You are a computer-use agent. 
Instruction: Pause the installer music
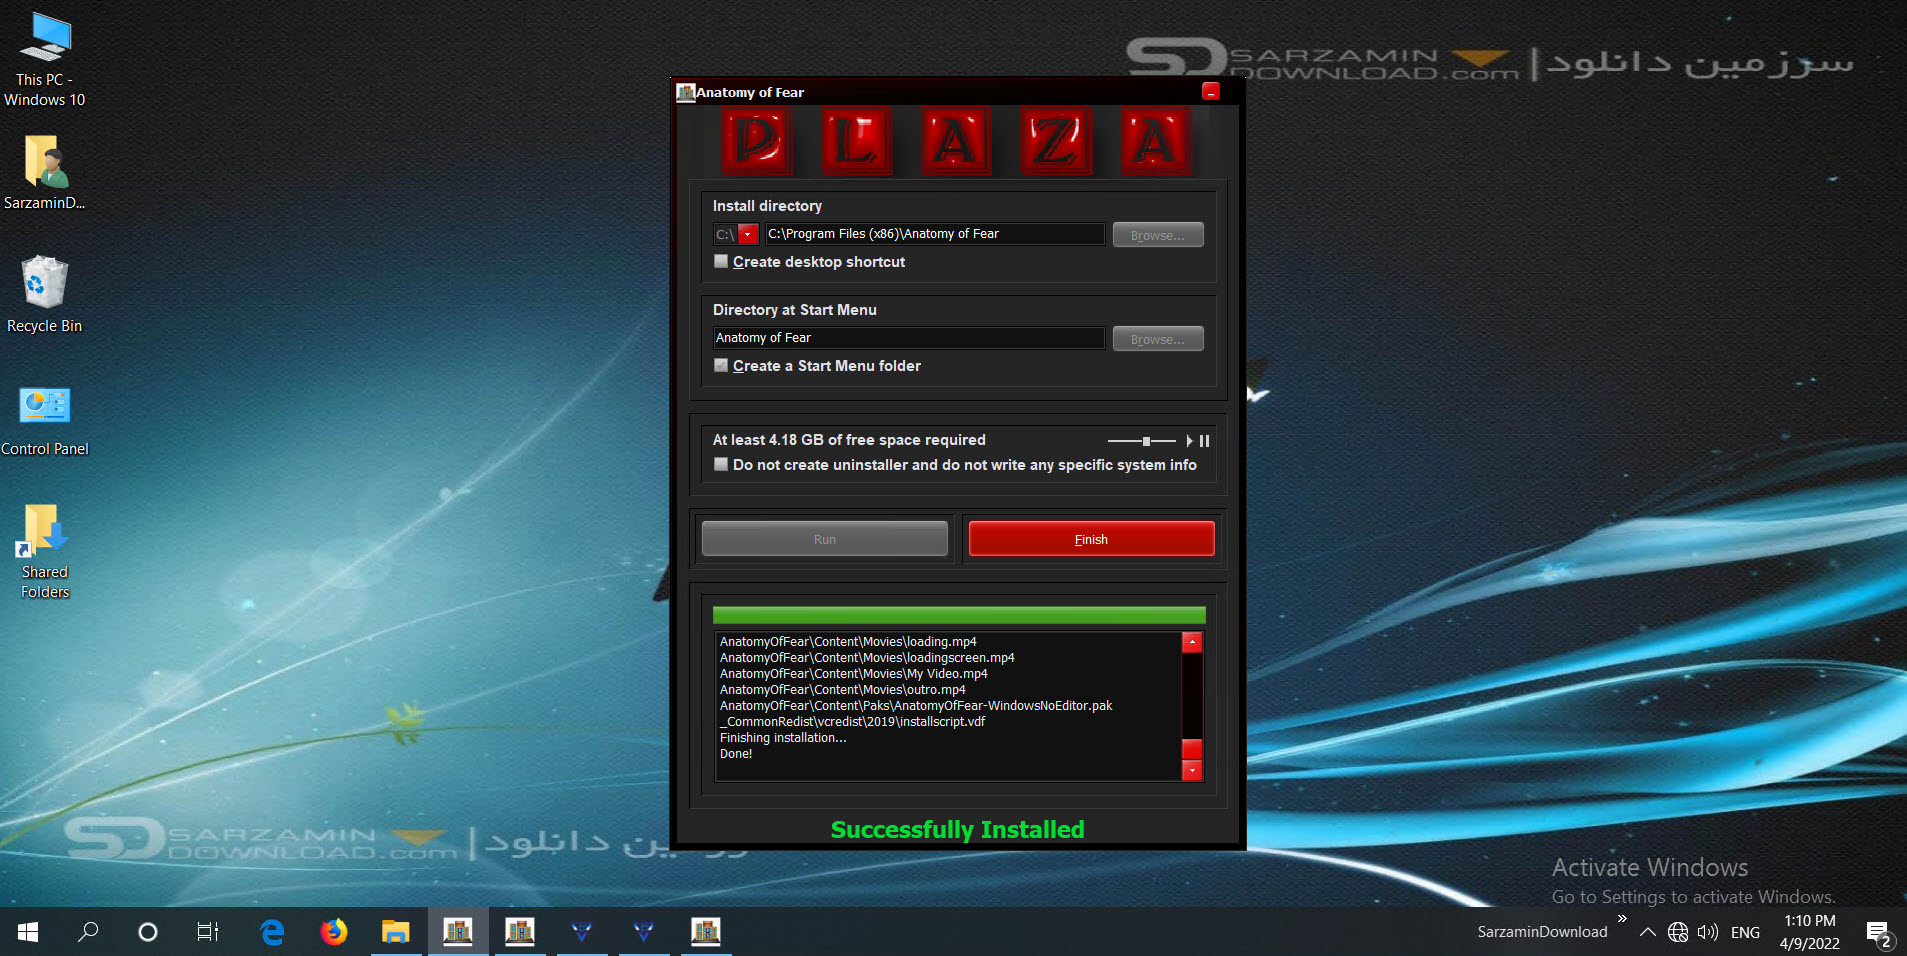click(1205, 441)
